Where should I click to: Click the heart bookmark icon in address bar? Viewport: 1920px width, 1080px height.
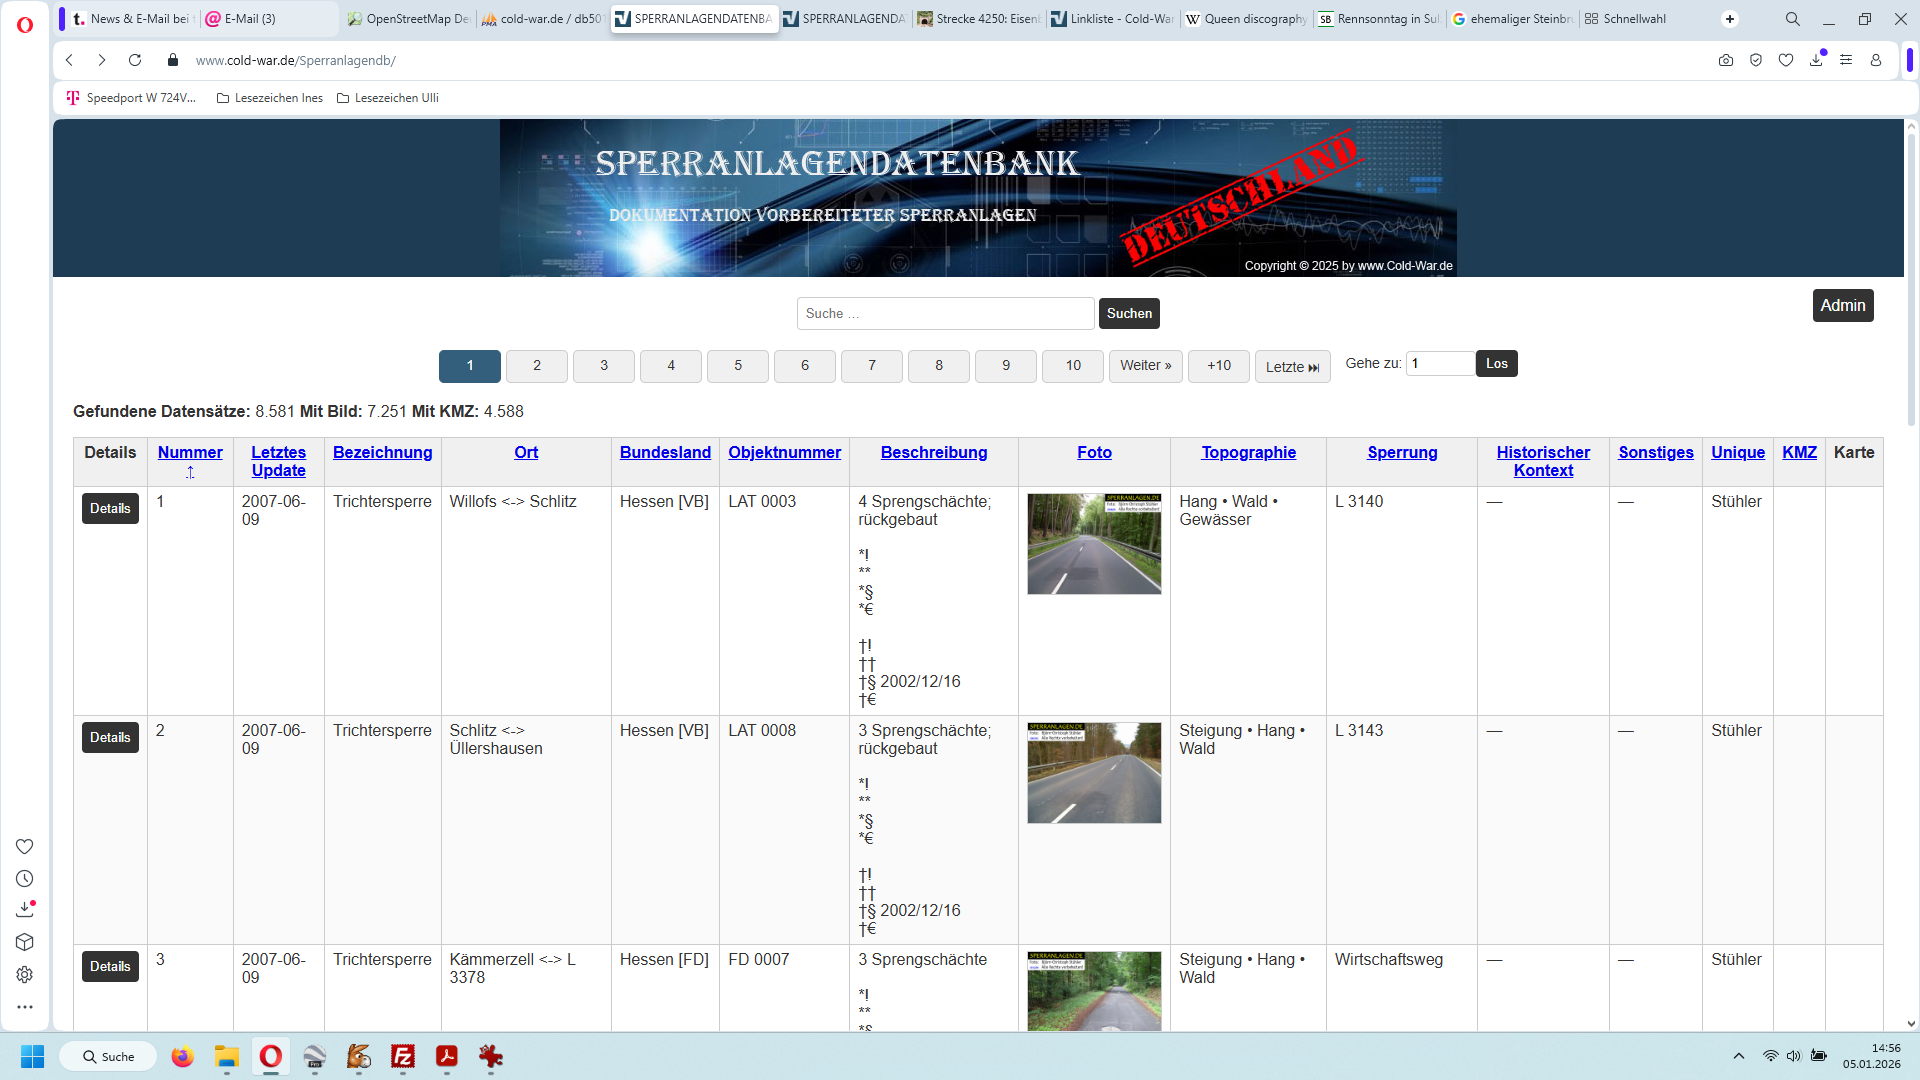(1786, 60)
